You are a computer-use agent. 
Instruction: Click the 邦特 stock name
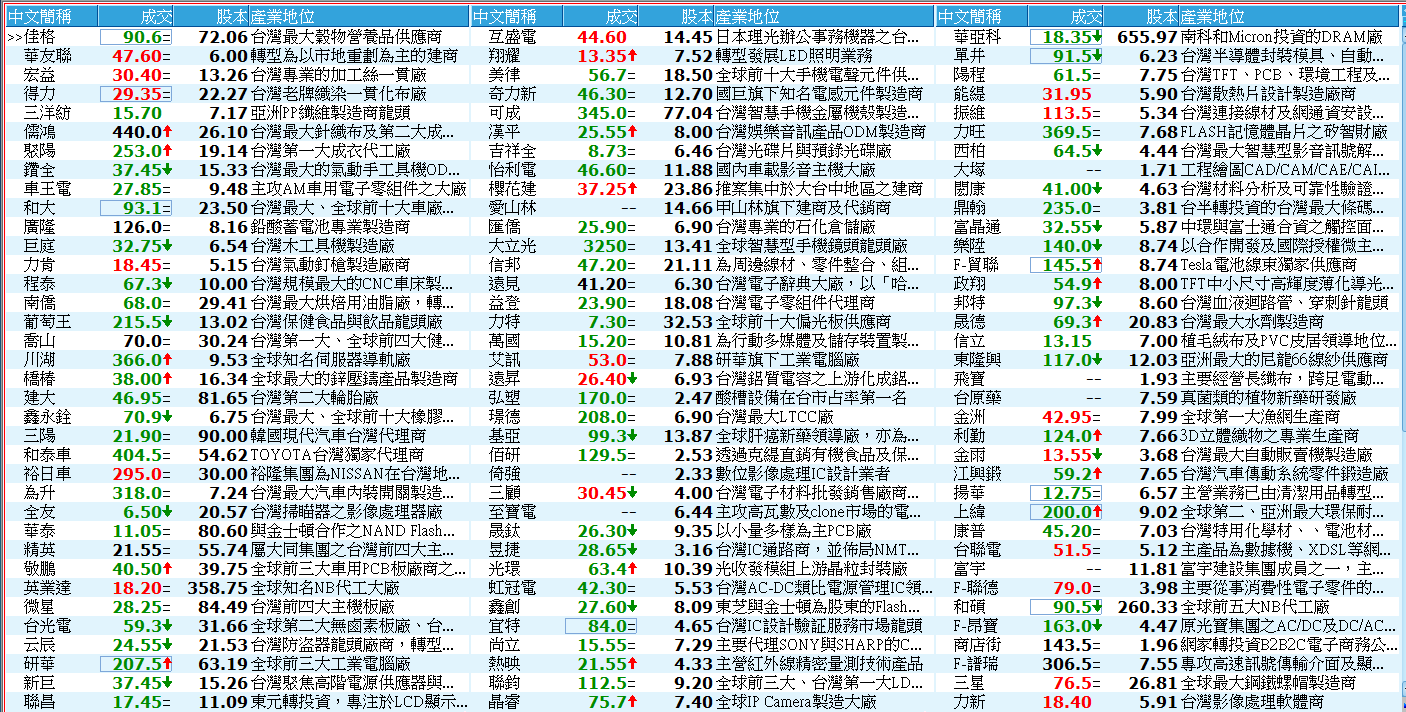[x=971, y=302]
